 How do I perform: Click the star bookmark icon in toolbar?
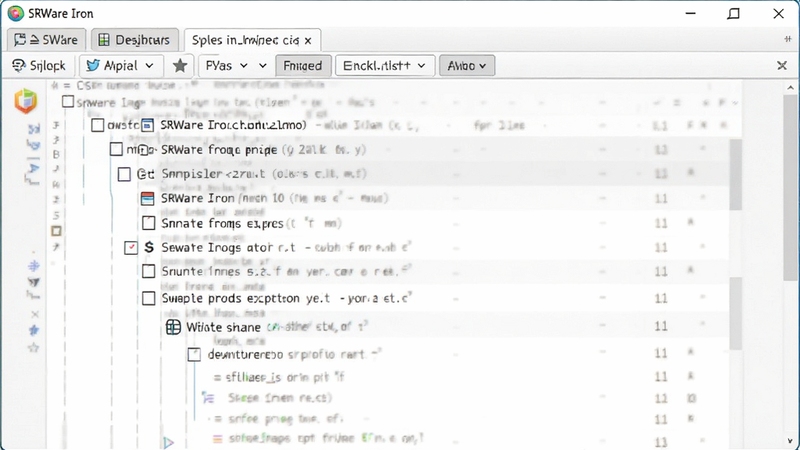pyautogui.click(x=180, y=65)
